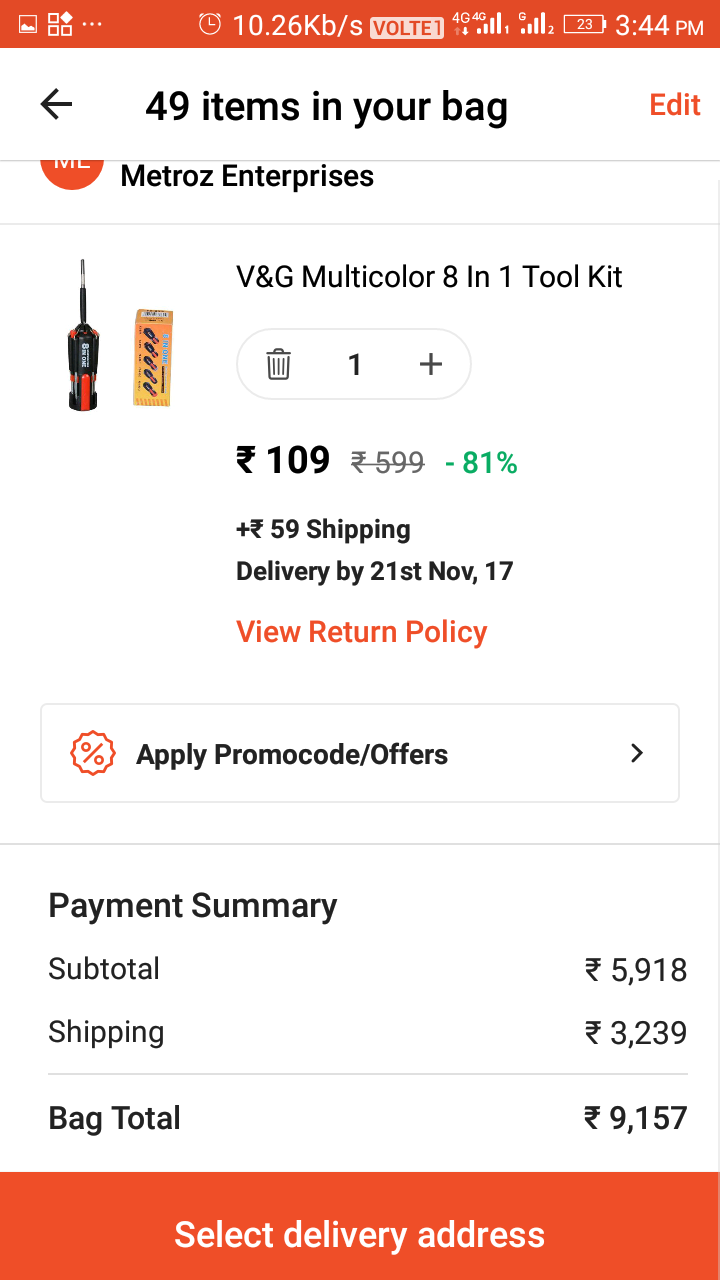Image resolution: width=720 pixels, height=1280 pixels.
Task: Increase quantity with plus icon
Action: [430, 365]
